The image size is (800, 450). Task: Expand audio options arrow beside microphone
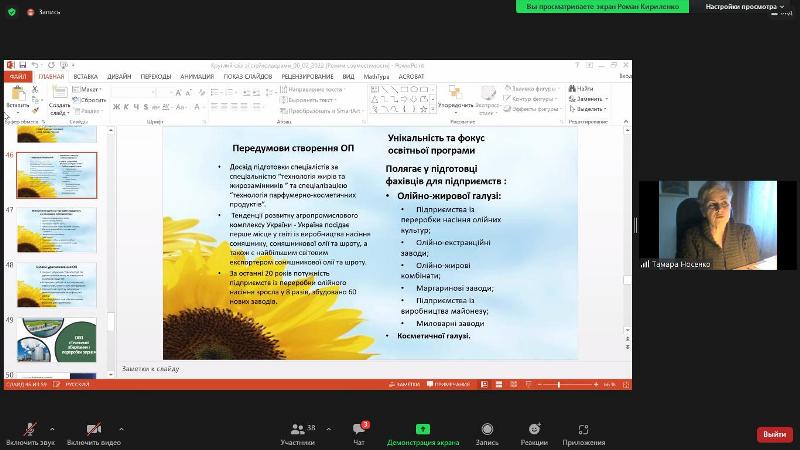51,427
